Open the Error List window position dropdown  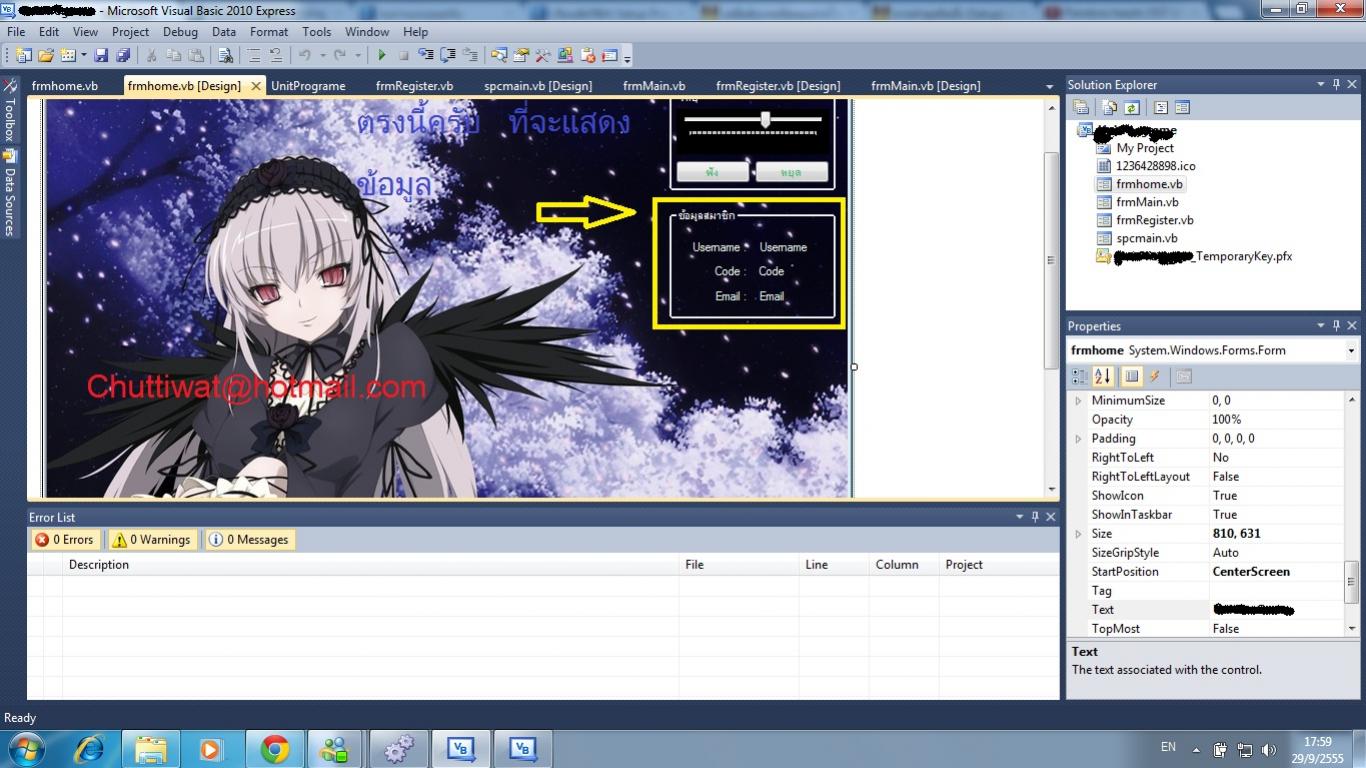[x=1020, y=517]
